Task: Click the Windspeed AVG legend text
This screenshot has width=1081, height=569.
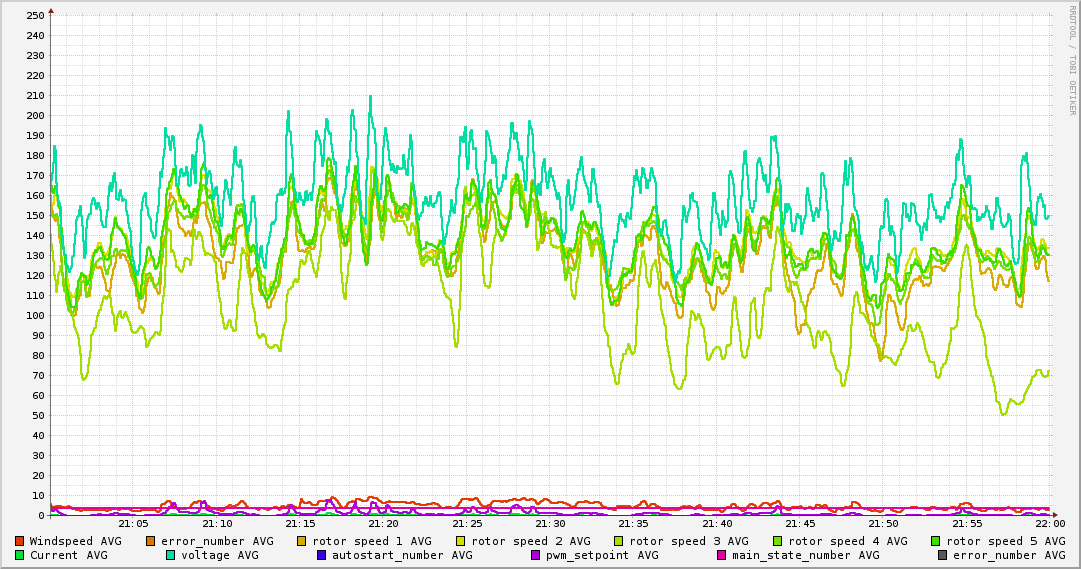Action: (75, 541)
